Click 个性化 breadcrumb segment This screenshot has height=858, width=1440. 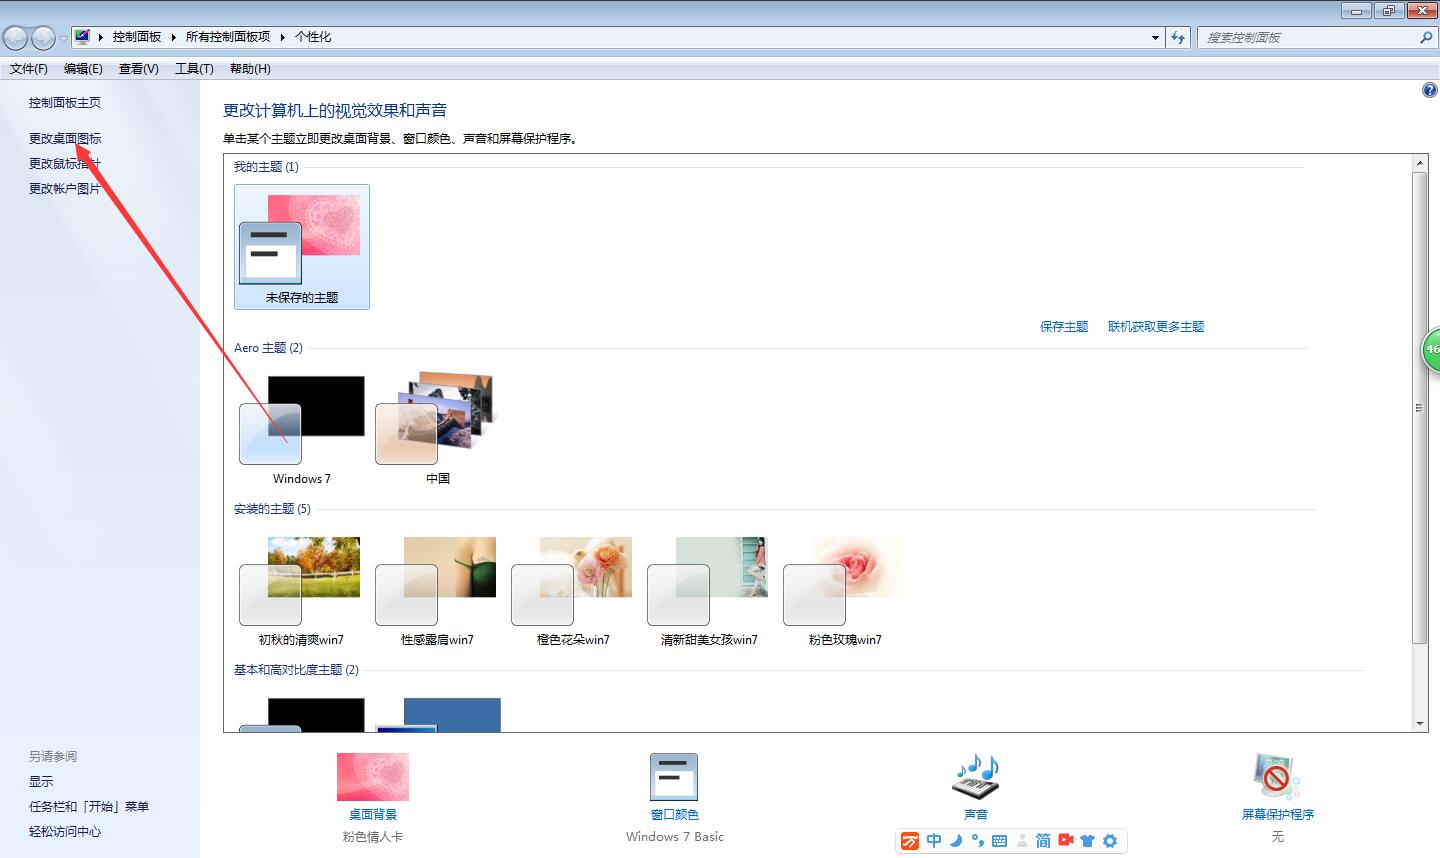(313, 37)
